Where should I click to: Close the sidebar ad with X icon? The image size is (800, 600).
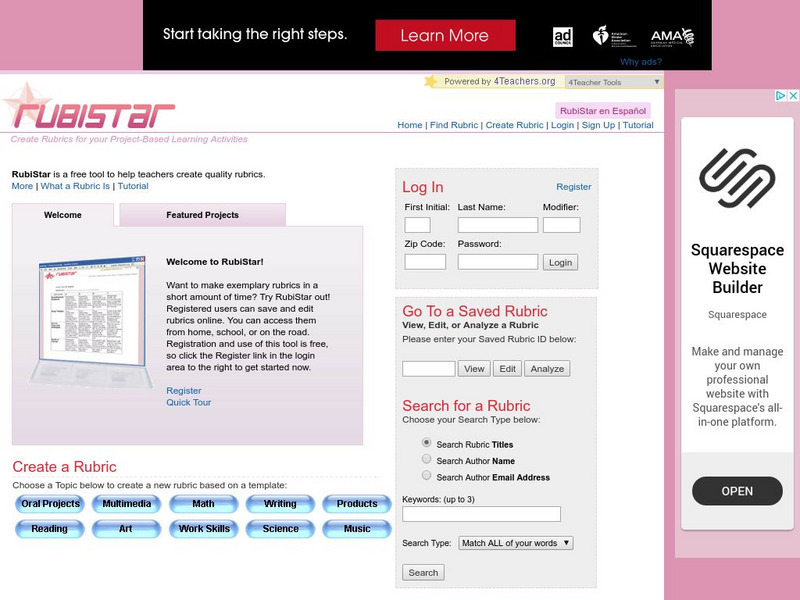[793, 96]
